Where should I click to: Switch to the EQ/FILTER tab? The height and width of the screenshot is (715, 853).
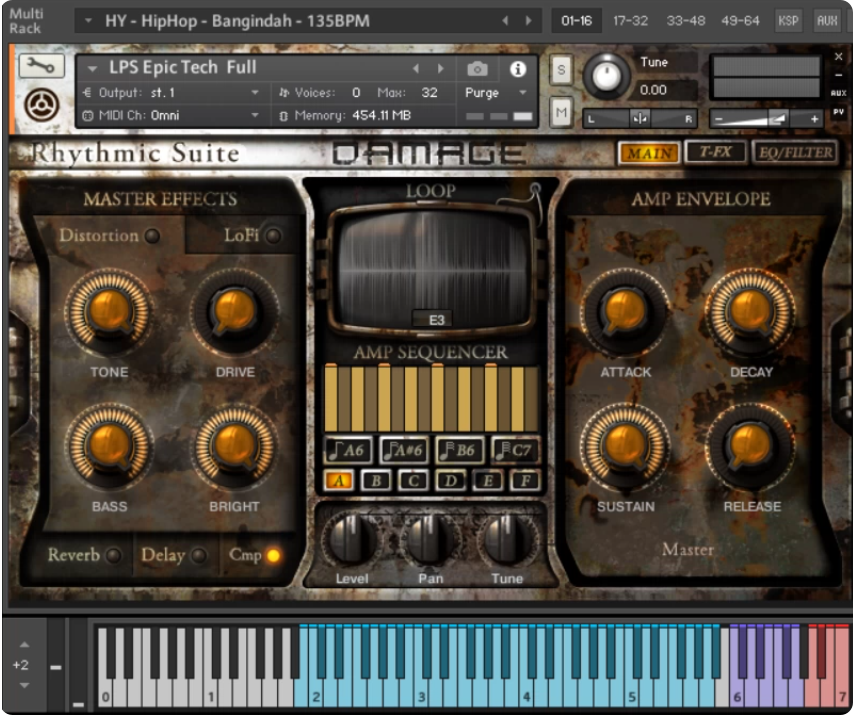click(x=795, y=152)
